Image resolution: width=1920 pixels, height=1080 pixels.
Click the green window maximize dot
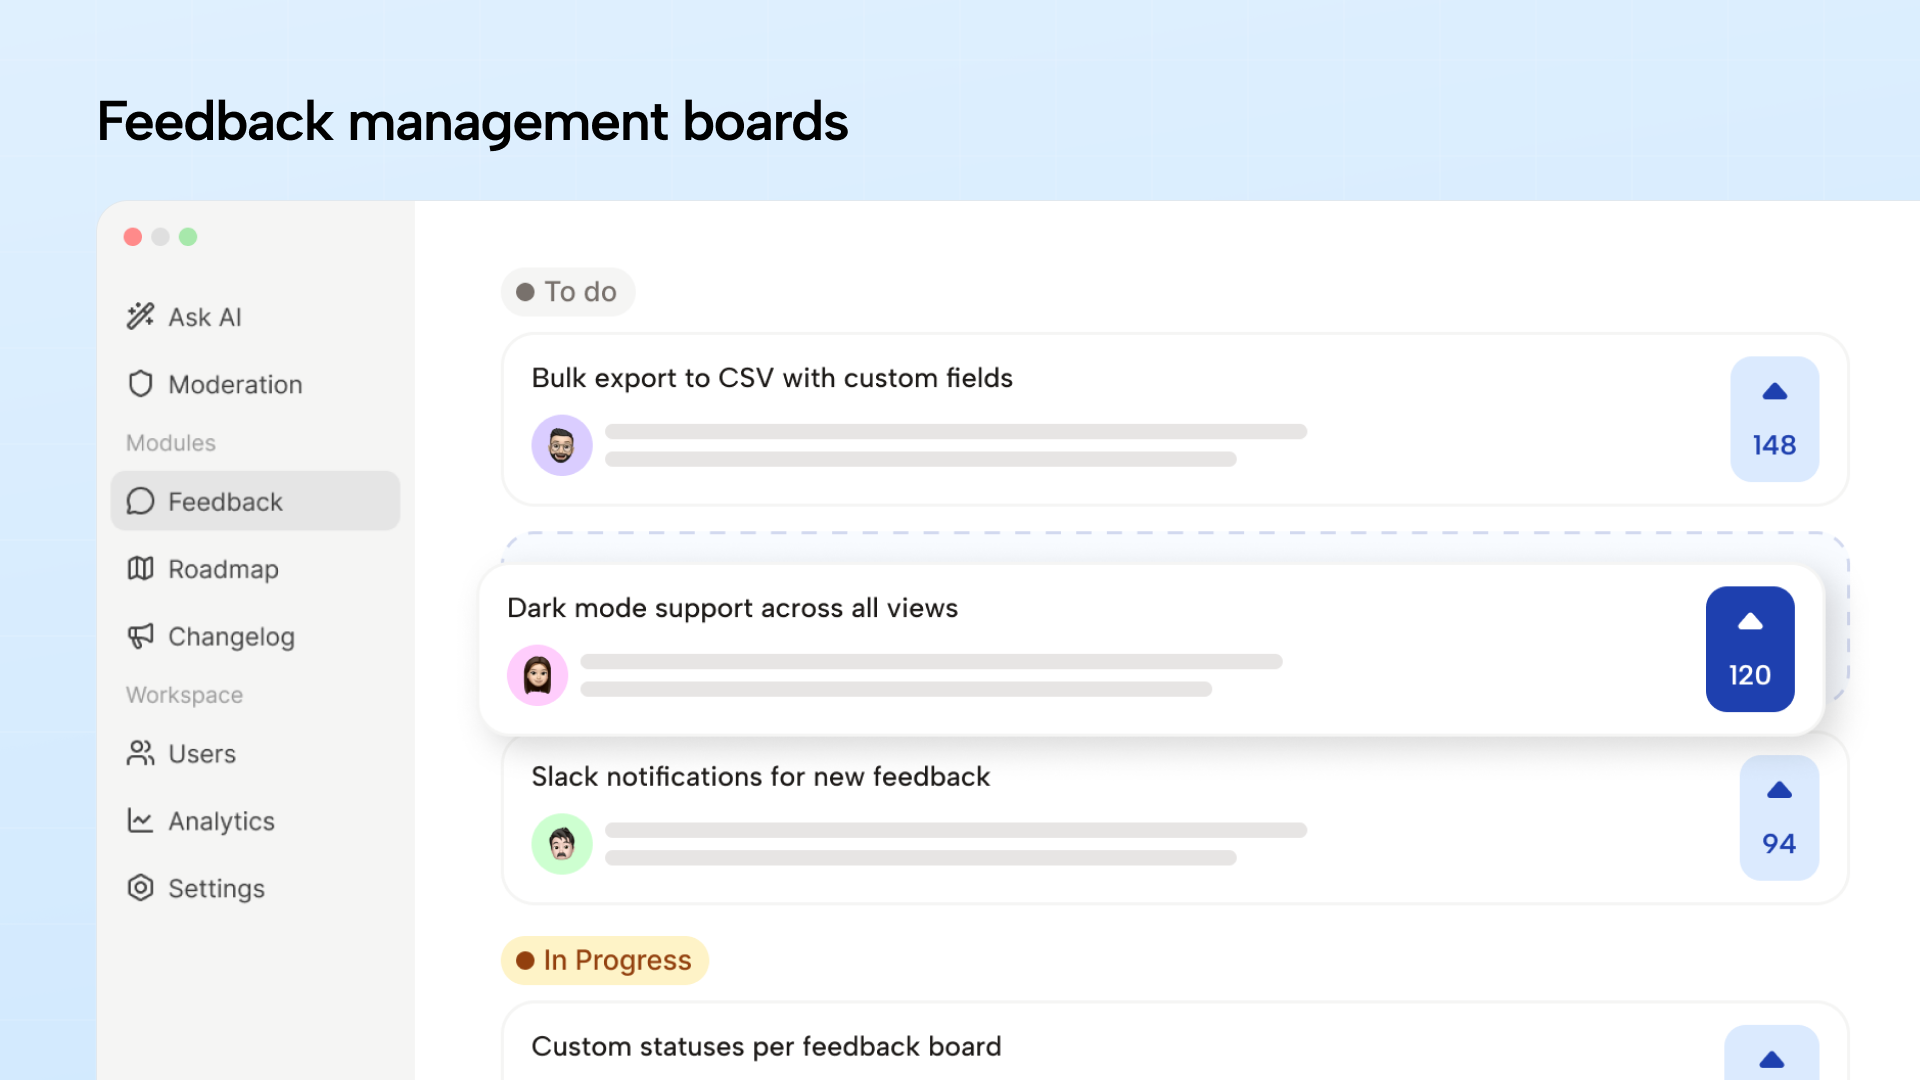[188, 237]
